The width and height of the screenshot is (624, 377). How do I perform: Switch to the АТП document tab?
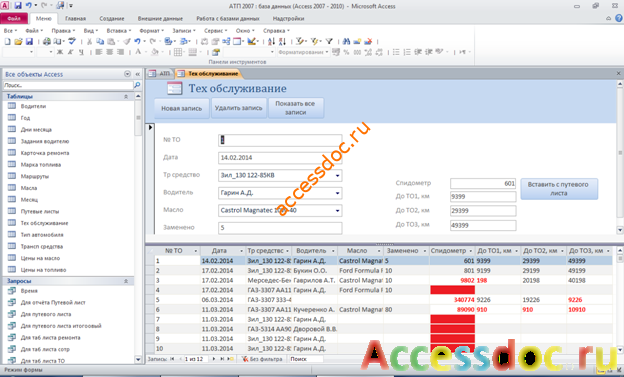pos(160,74)
